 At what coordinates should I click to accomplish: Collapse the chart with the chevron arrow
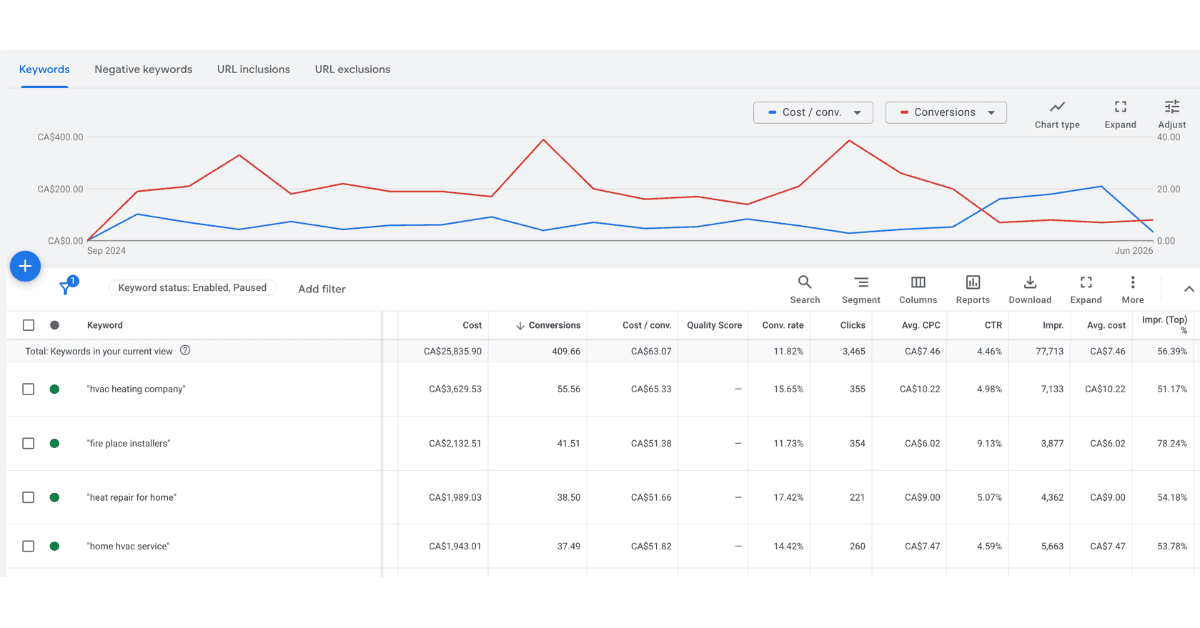click(x=1189, y=289)
